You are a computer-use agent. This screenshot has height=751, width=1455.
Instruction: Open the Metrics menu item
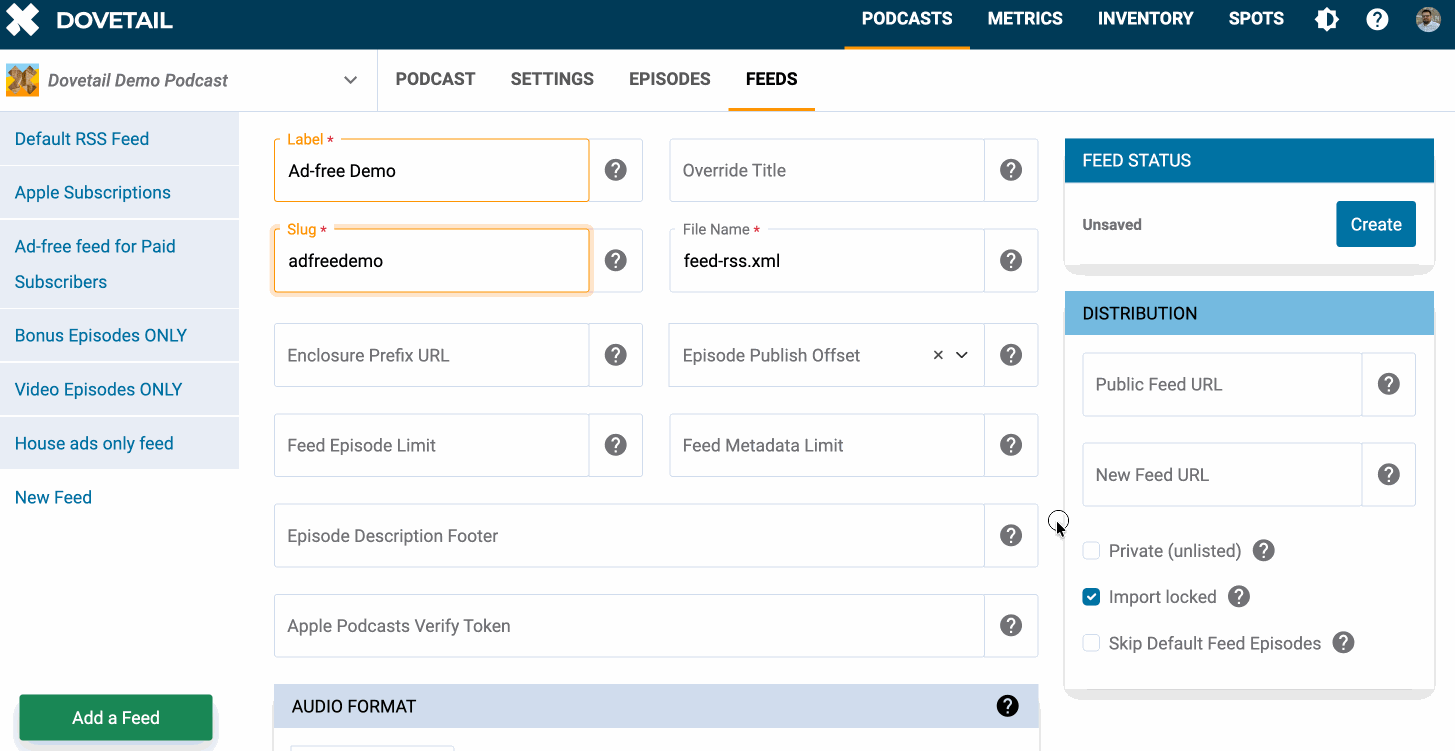coord(1024,19)
